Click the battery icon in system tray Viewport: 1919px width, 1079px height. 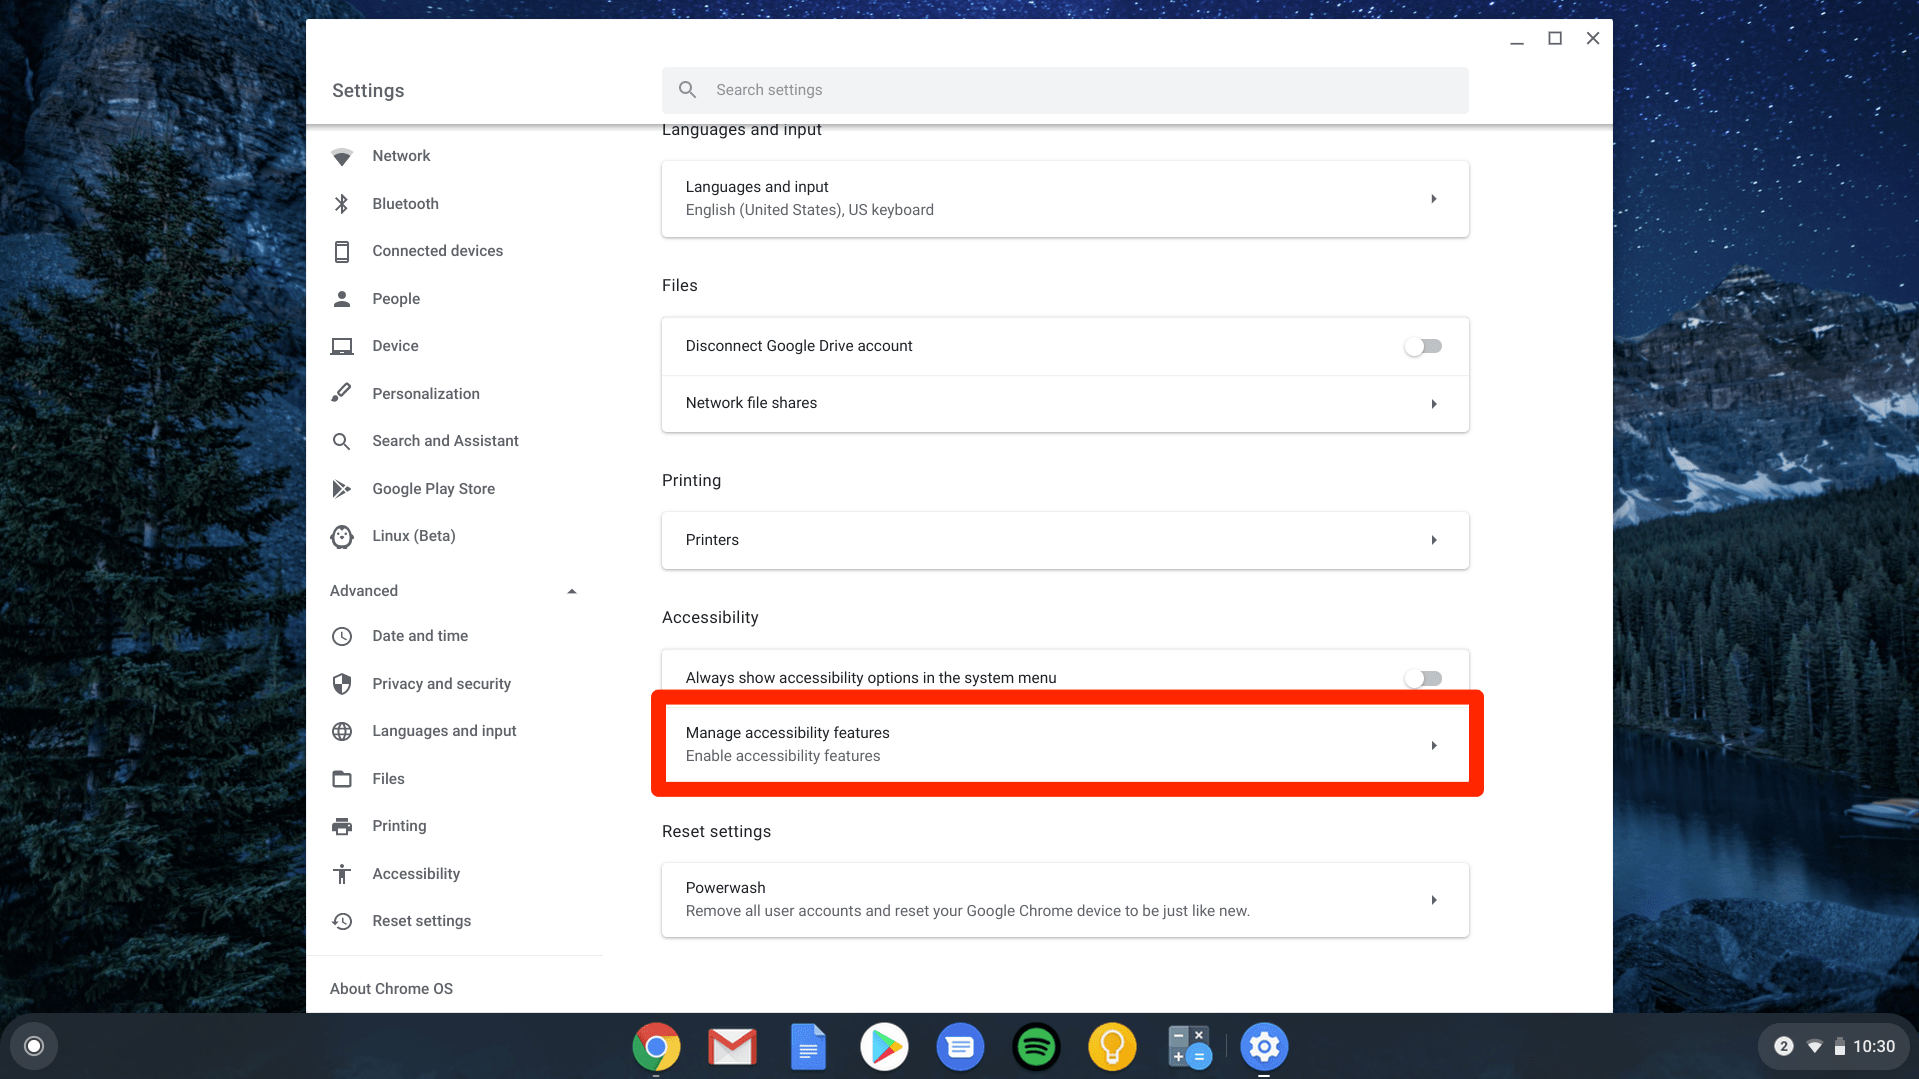click(x=1840, y=1047)
